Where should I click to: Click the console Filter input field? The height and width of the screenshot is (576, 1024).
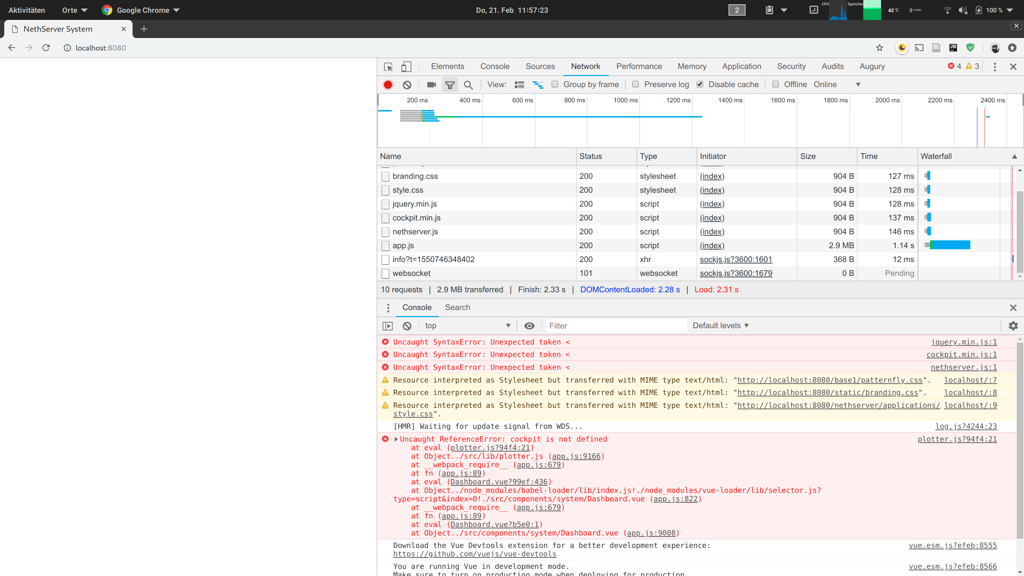pos(600,325)
